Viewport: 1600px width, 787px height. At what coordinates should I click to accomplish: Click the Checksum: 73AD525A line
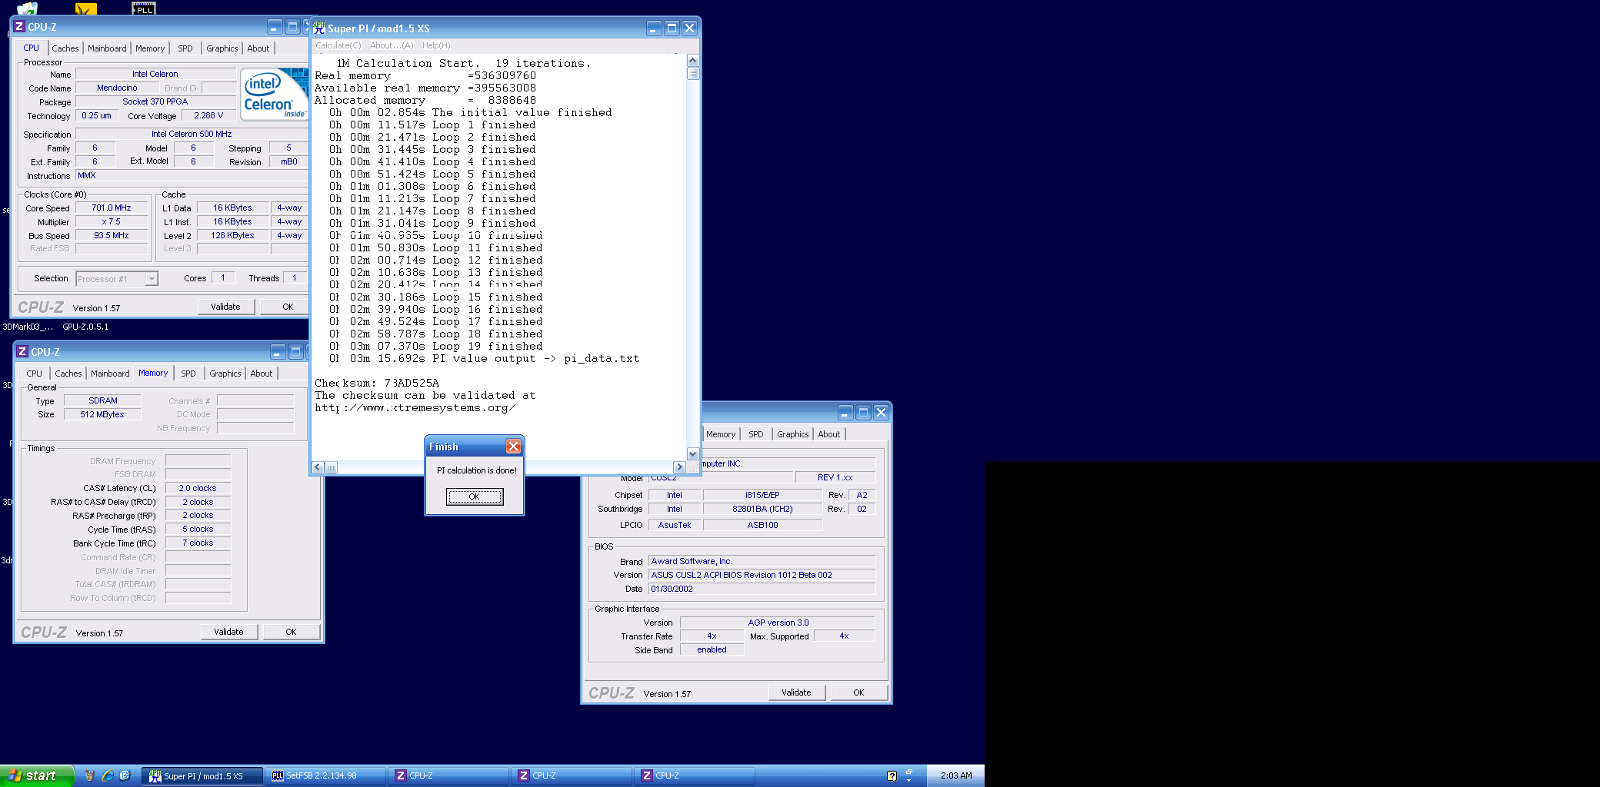pos(377,383)
